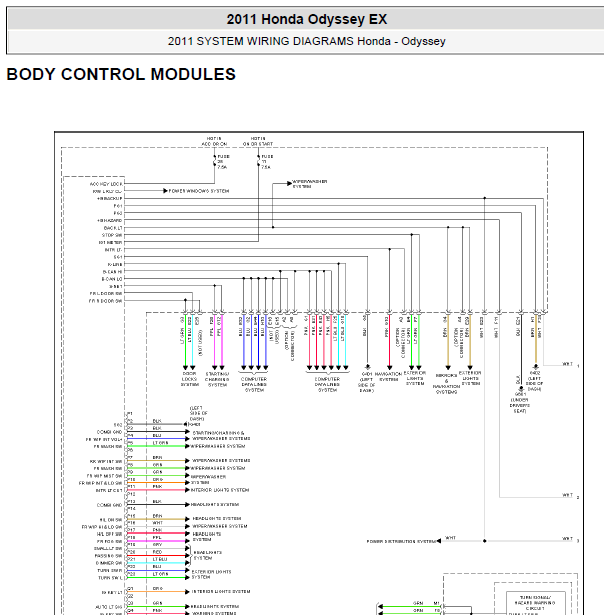Click the 'WIPER/WASHER SYSTEM' label near top fuse 11
The height and width of the screenshot is (615, 604).
309,184
